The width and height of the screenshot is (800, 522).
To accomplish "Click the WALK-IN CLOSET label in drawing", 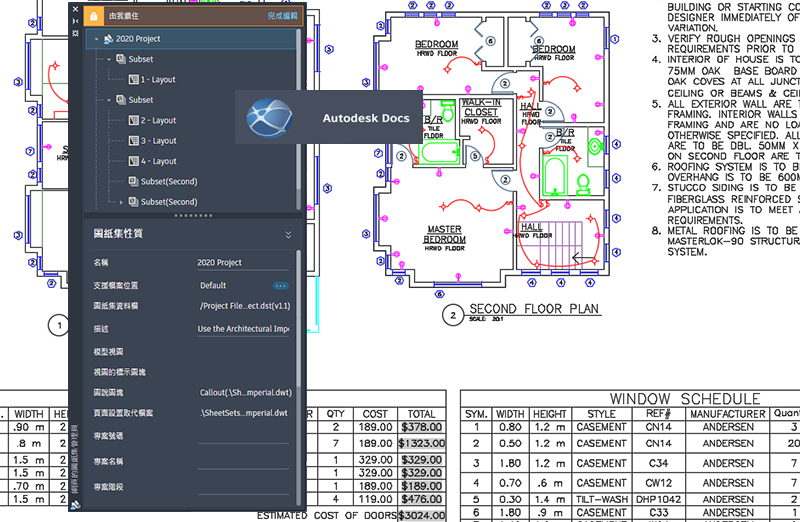I will point(481,107).
